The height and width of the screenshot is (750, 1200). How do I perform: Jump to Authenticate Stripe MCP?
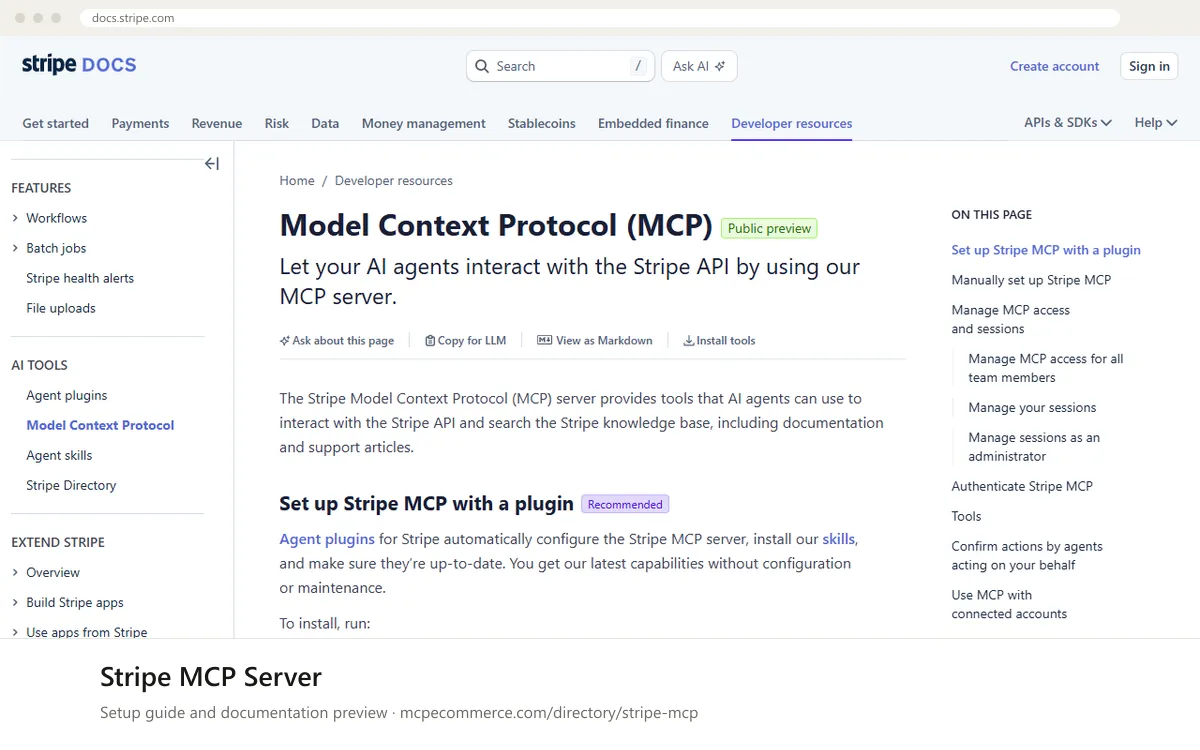[x=1022, y=486]
